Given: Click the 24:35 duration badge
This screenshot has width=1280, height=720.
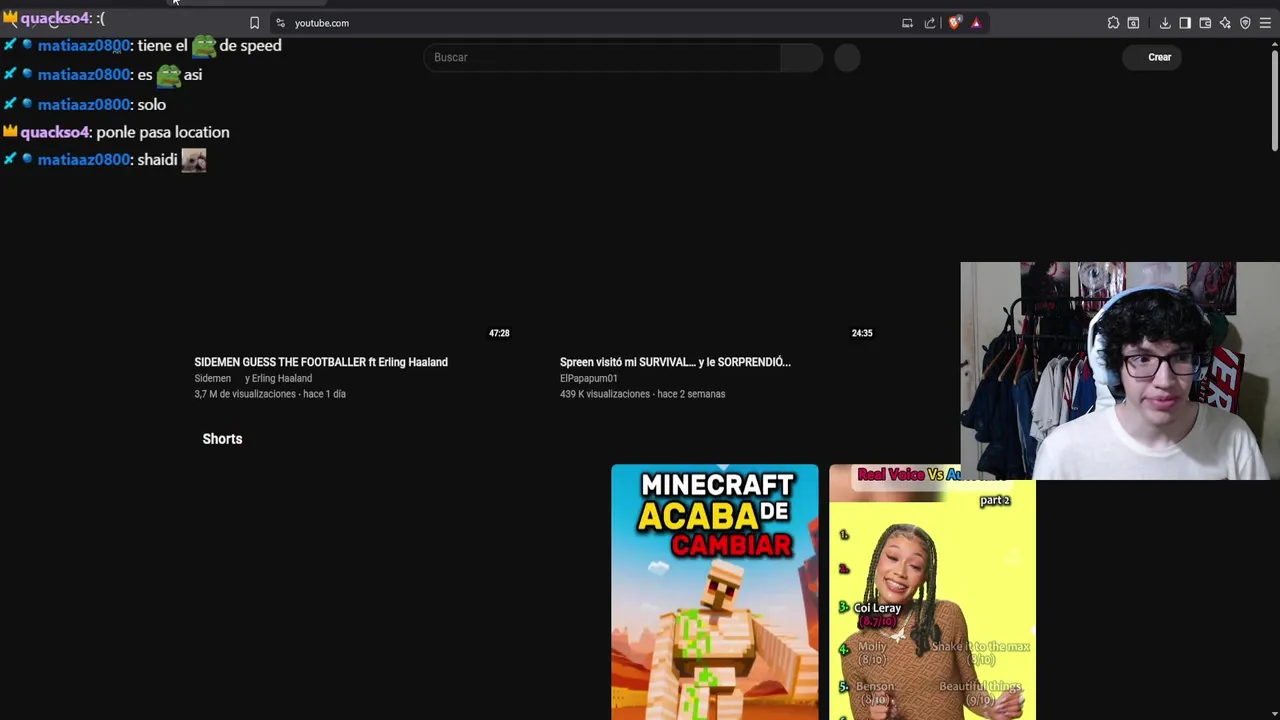Looking at the screenshot, I should click(x=862, y=333).
